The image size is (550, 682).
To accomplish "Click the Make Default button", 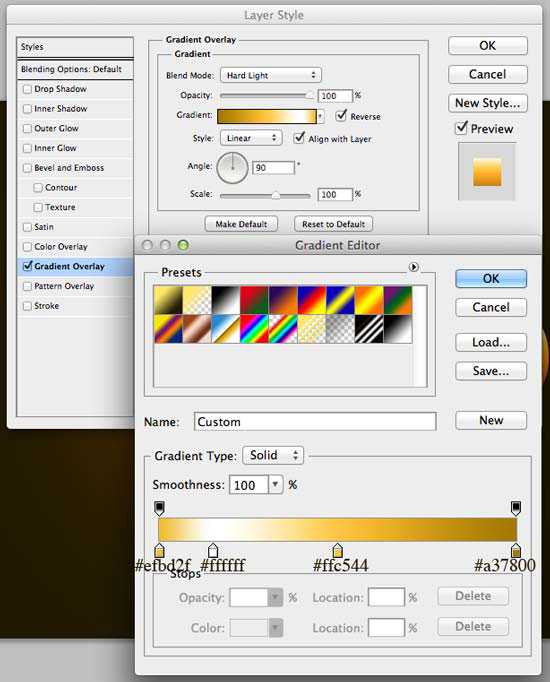I will coord(241,224).
